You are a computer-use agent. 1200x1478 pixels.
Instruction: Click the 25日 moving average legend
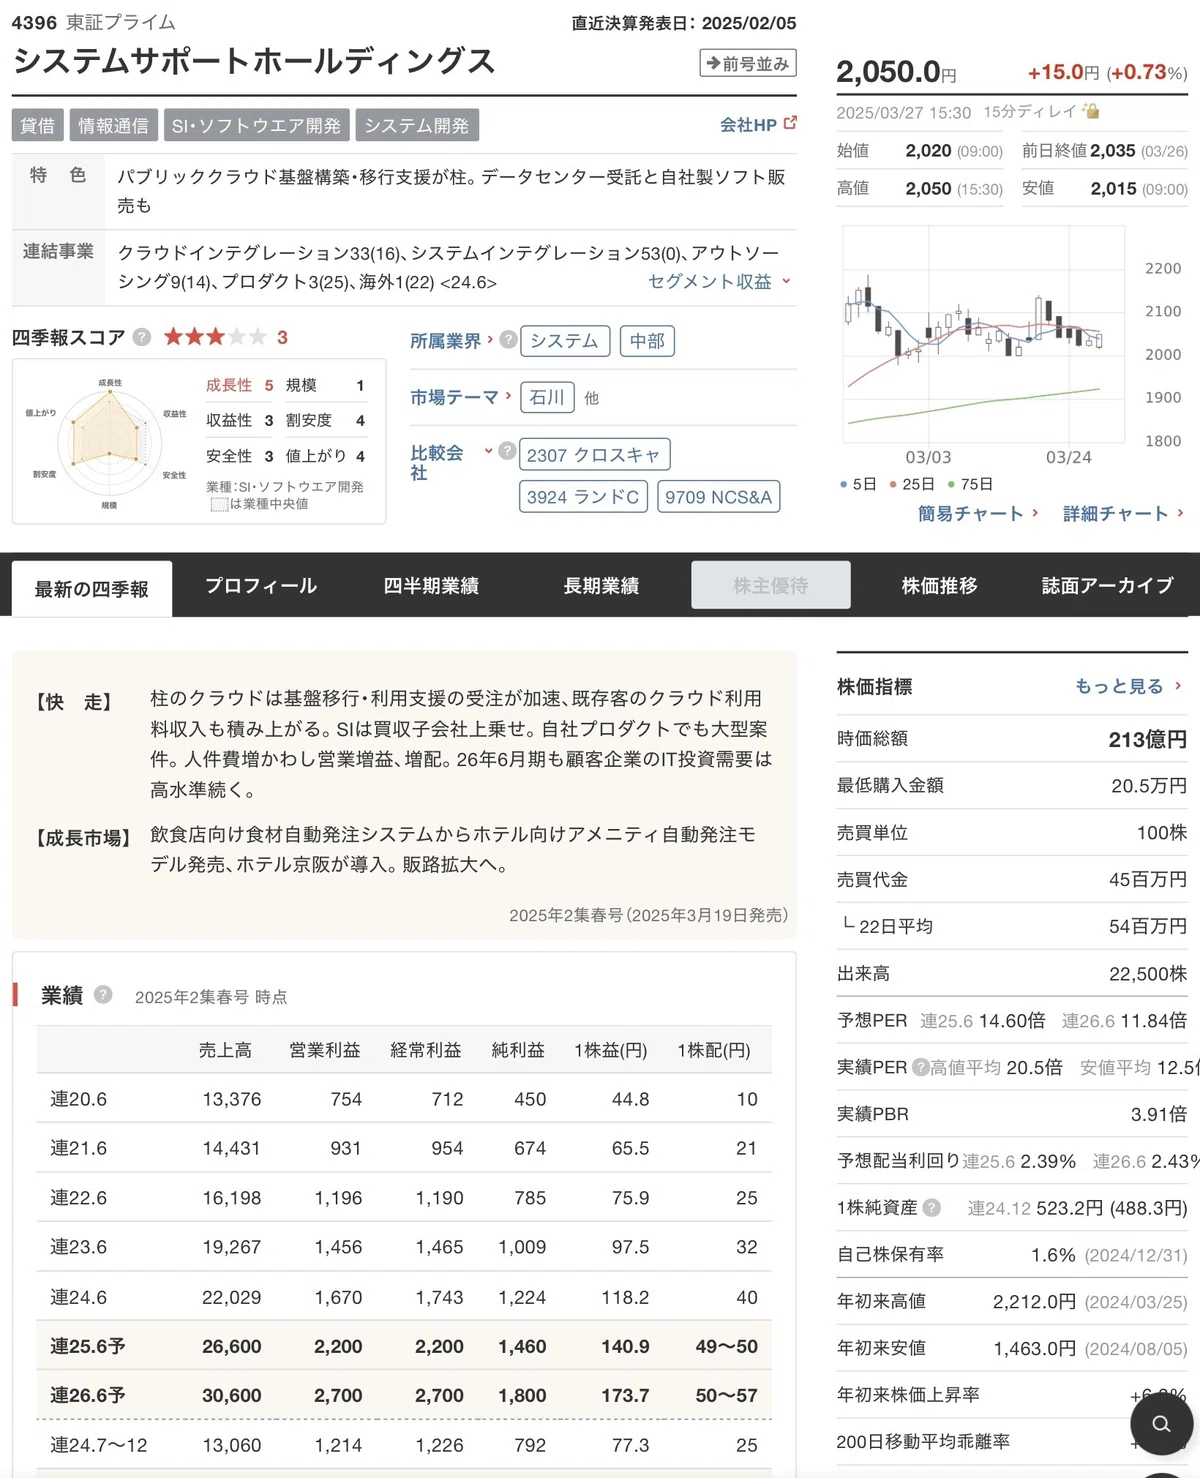click(912, 484)
